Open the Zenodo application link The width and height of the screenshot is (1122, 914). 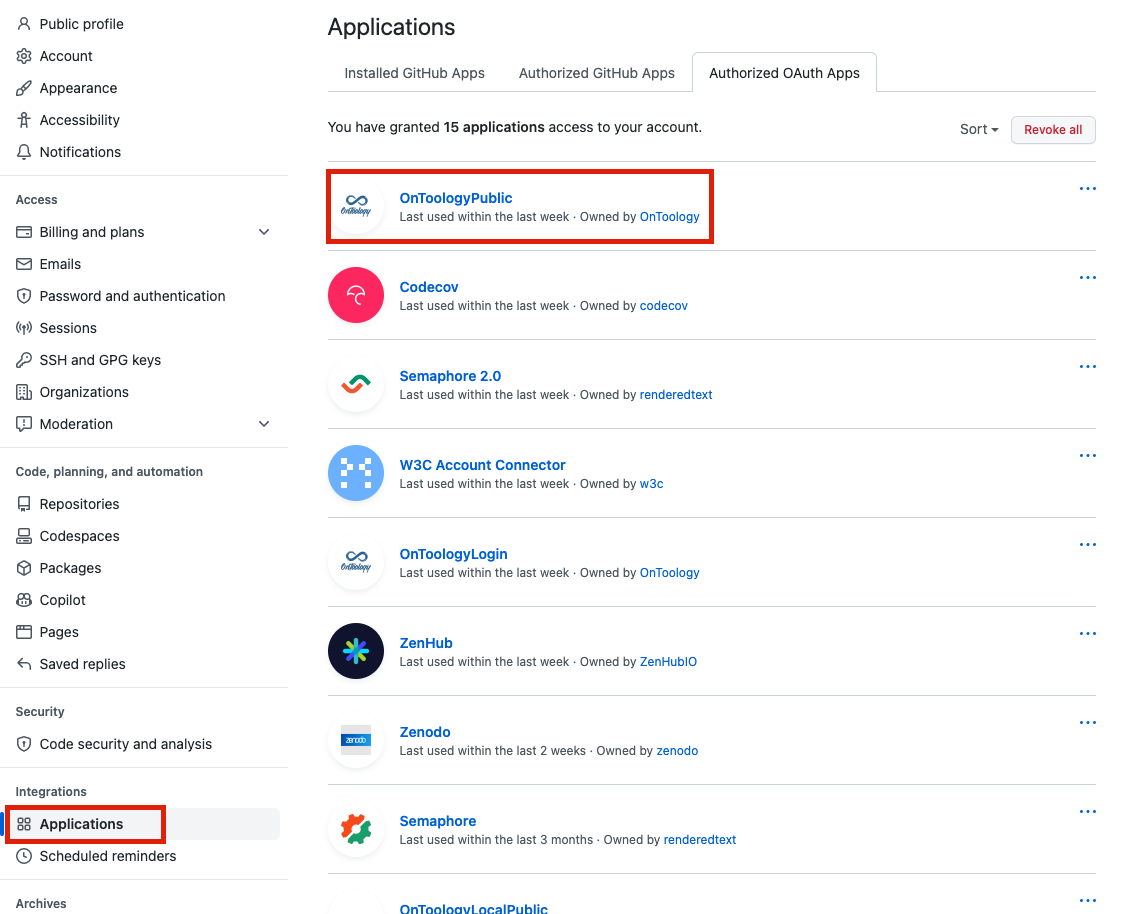[425, 732]
